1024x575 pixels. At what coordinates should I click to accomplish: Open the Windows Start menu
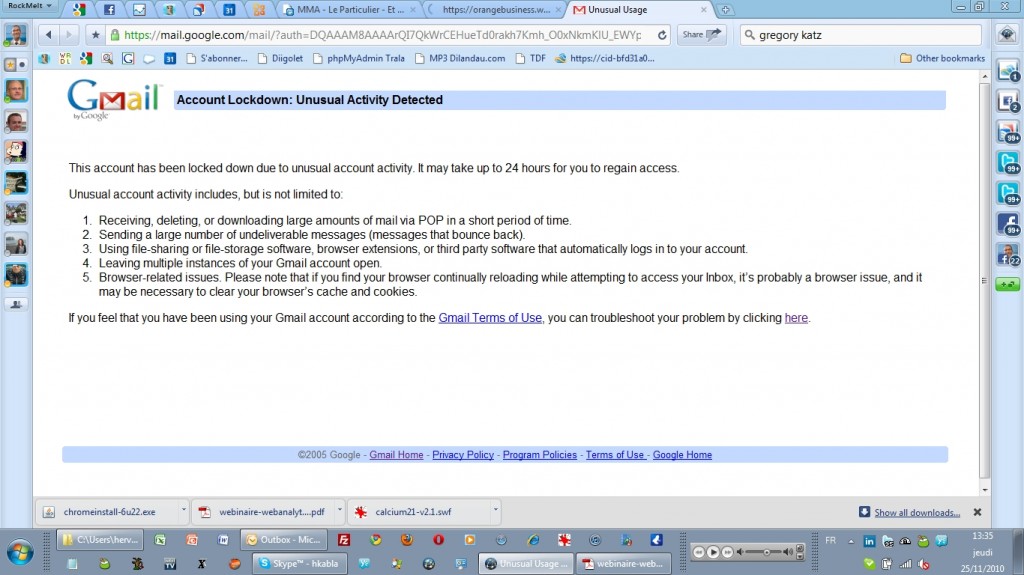20,553
